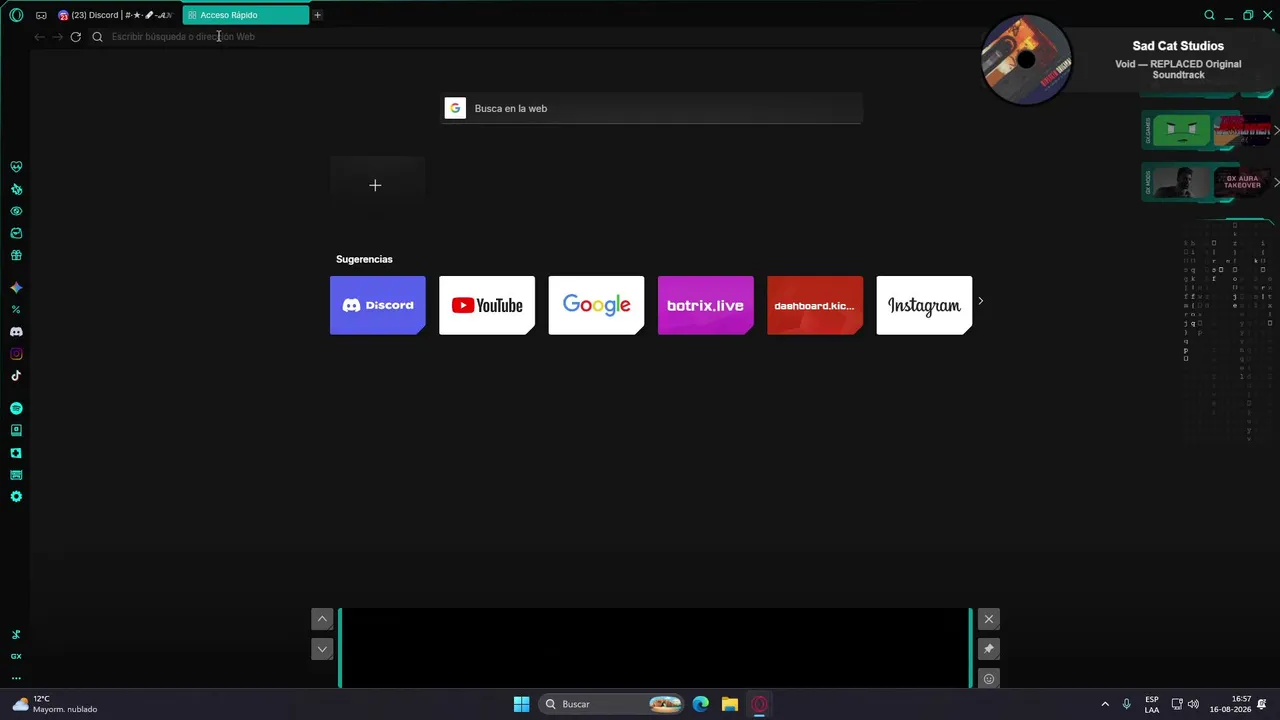Image resolution: width=1280 pixels, height=720 pixels.
Task: Open the notification bell in taskbar
Action: [1263, 704]
